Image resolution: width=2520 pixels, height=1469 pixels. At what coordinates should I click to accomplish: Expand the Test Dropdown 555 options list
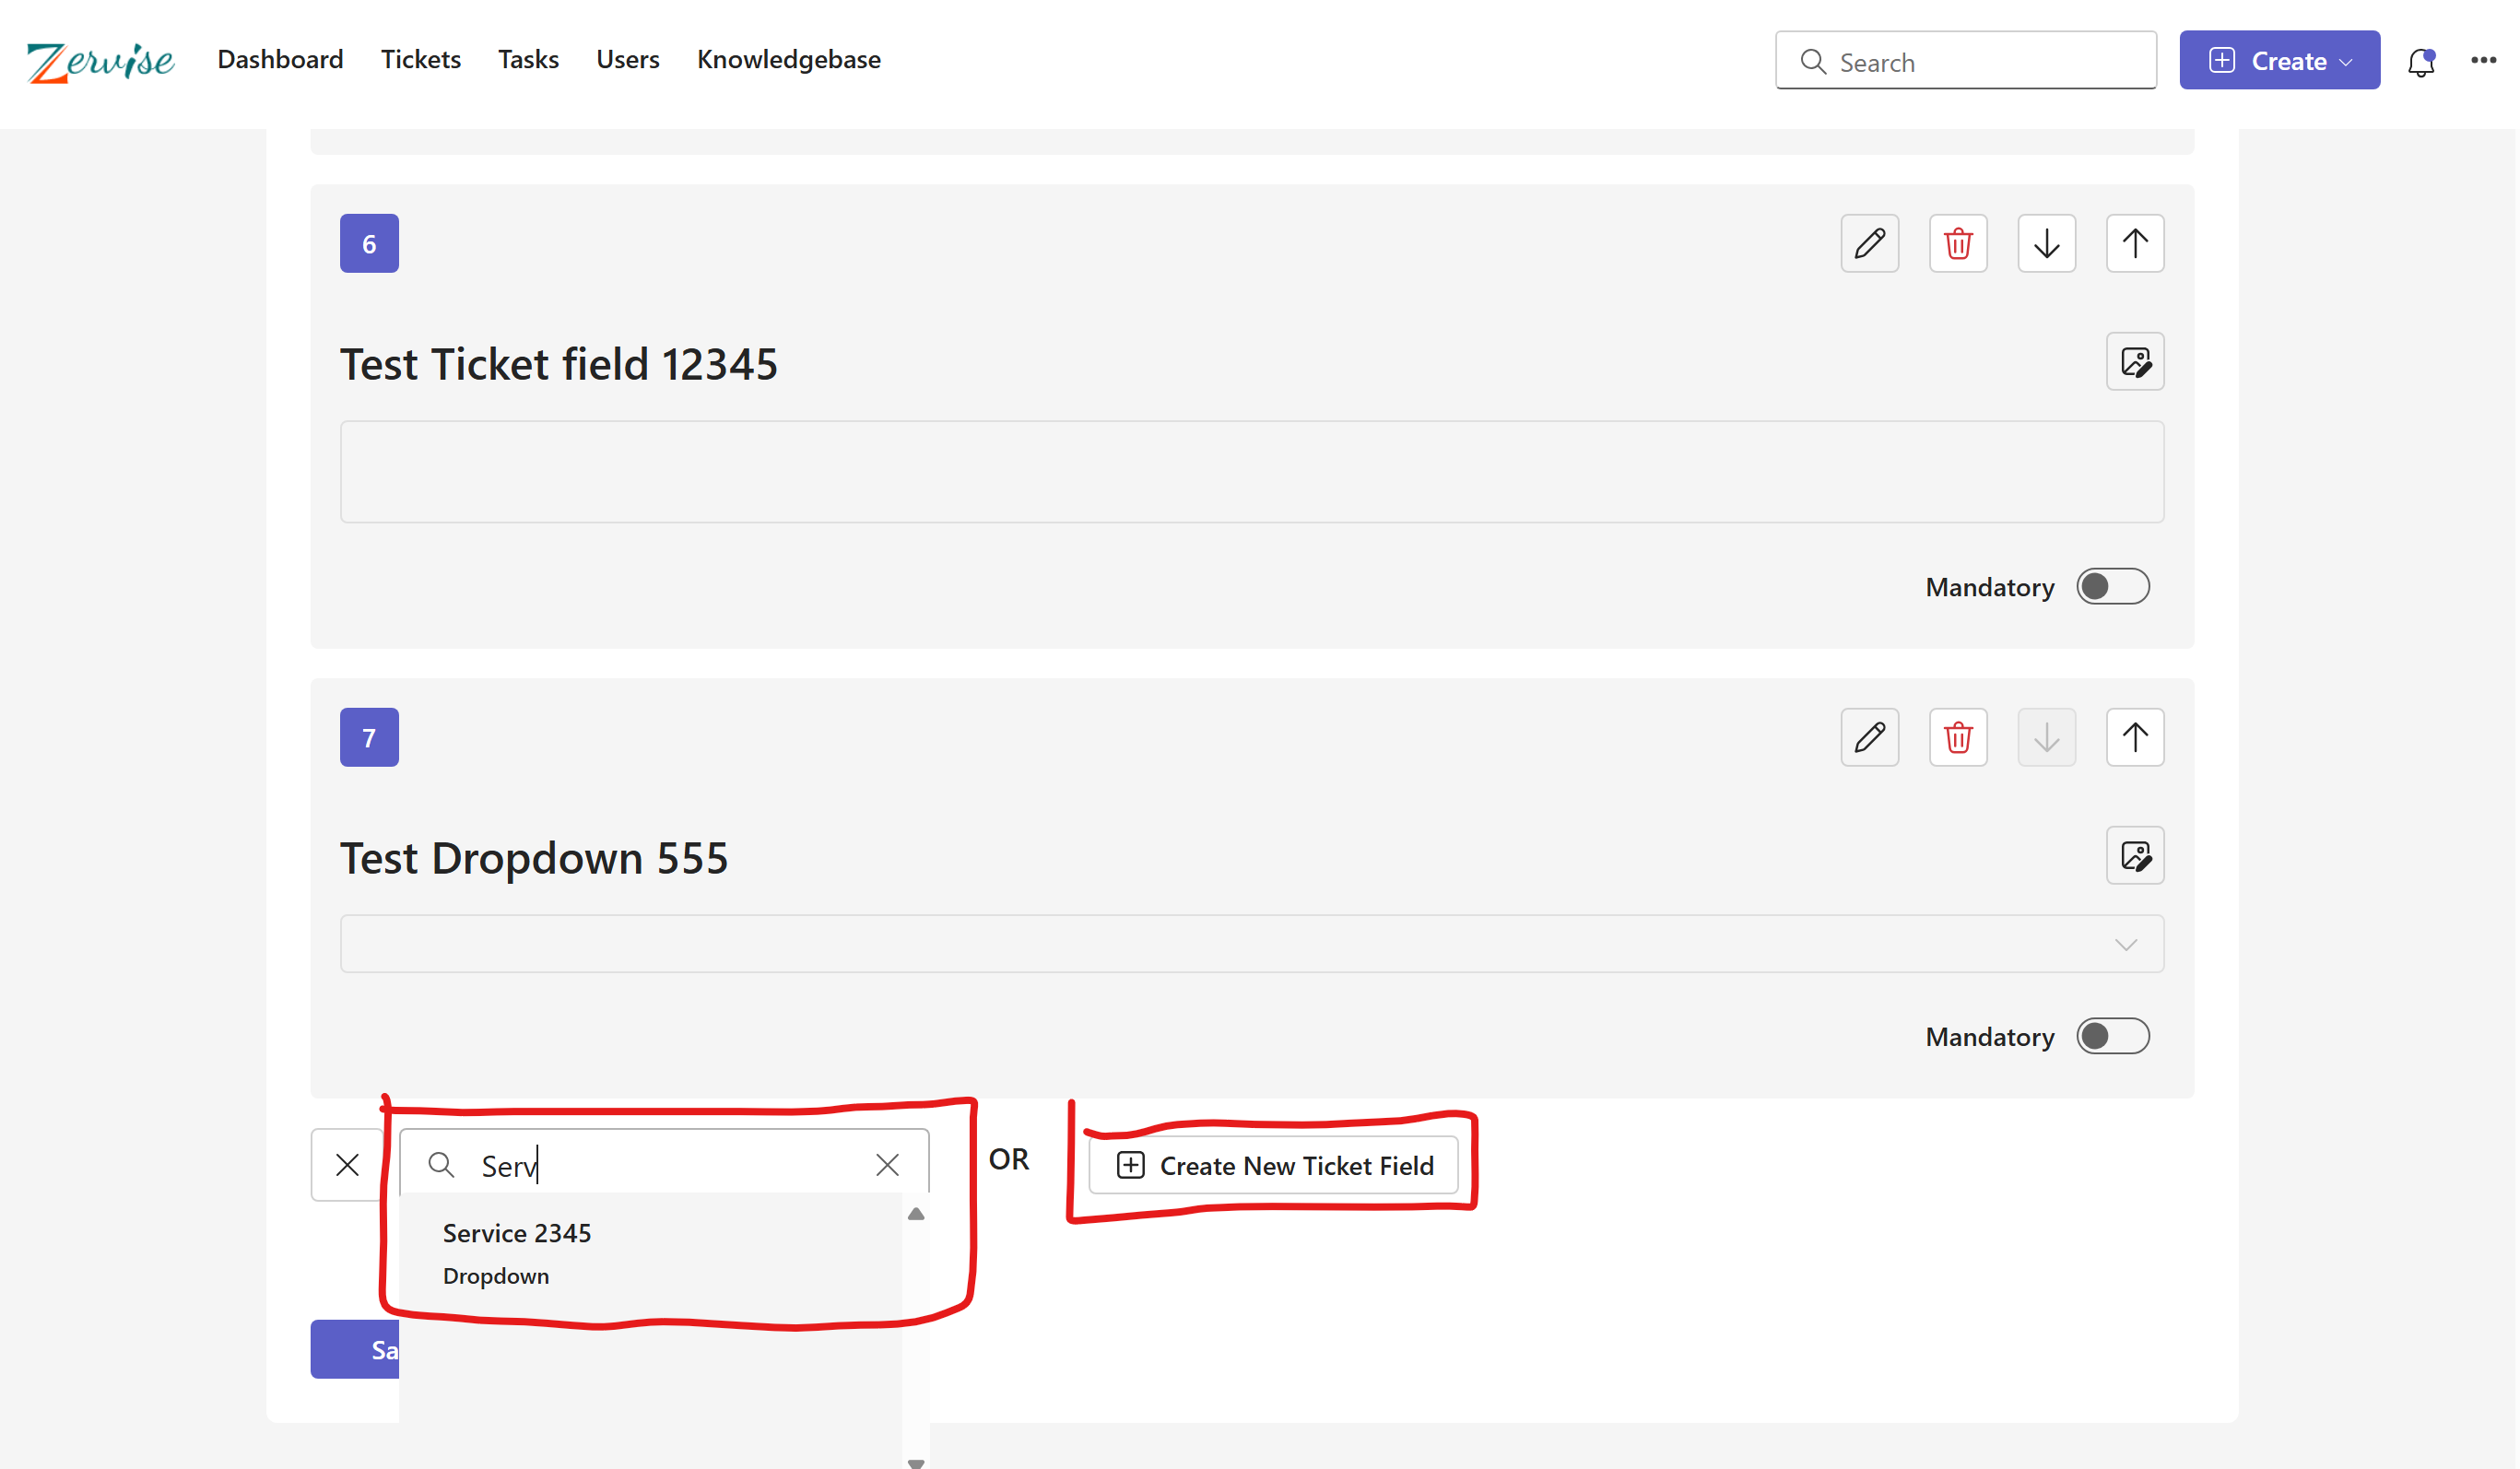click(x=2126, y=943)
